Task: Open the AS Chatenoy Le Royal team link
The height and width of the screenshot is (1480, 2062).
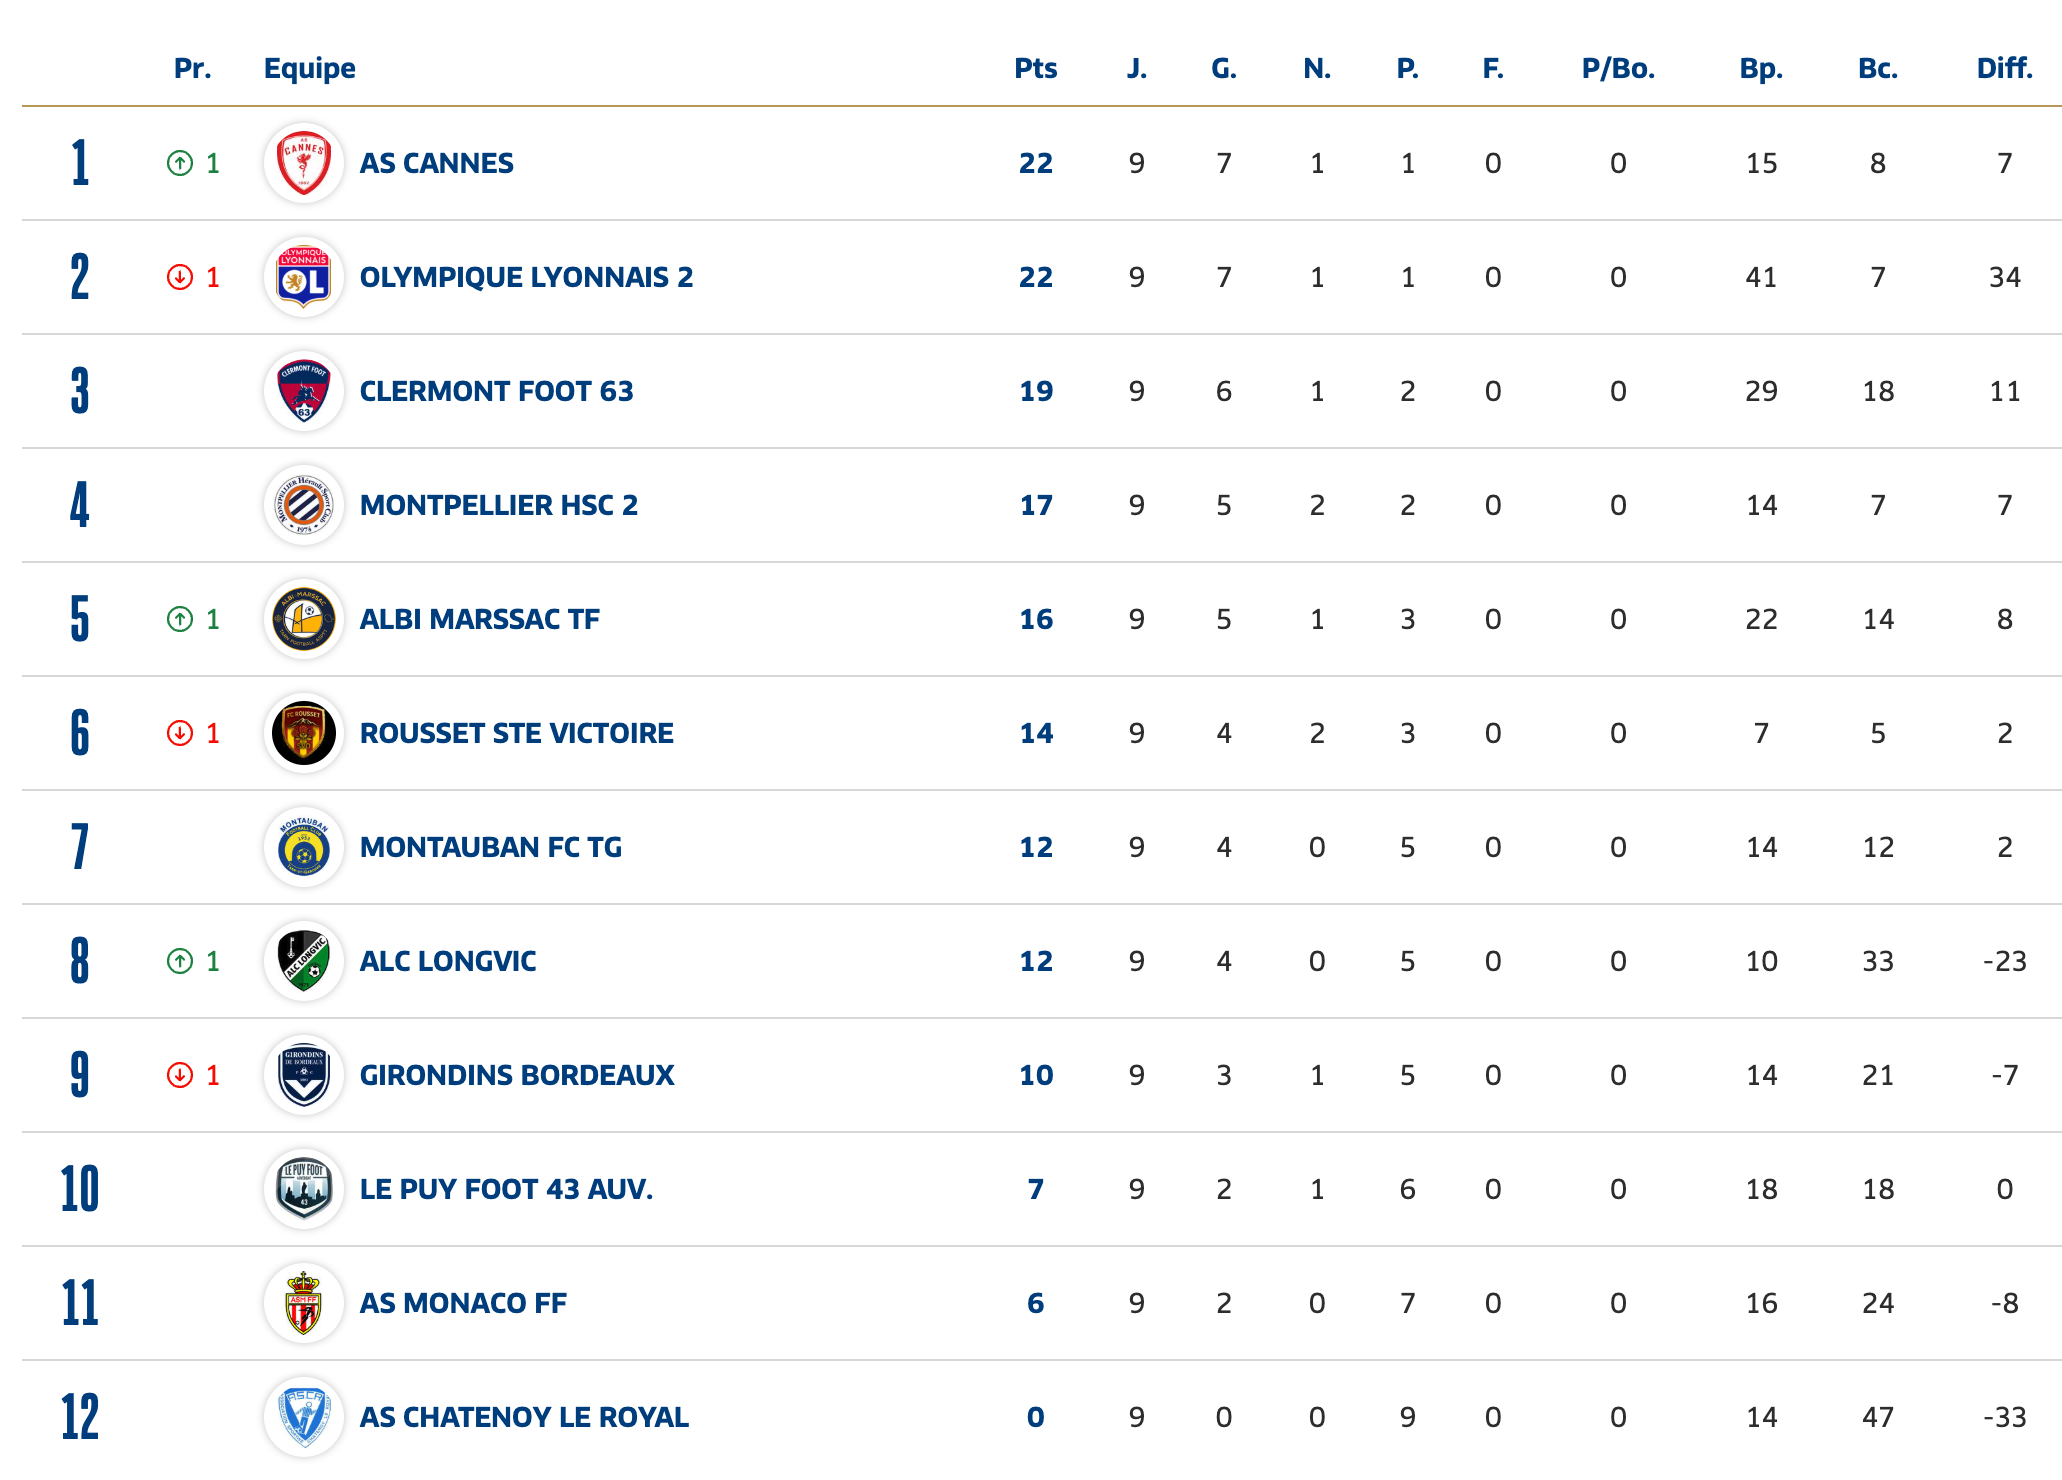Action: coord(524,1417)
